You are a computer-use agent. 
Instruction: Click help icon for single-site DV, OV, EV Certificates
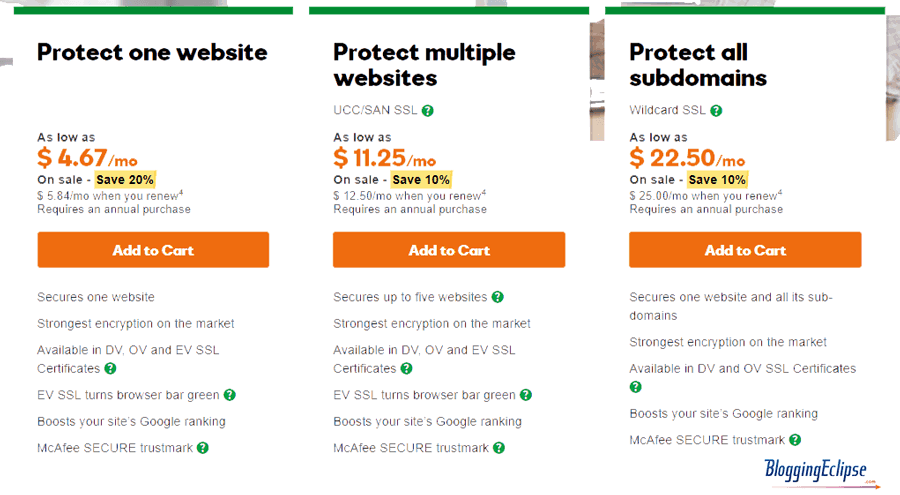110,368
